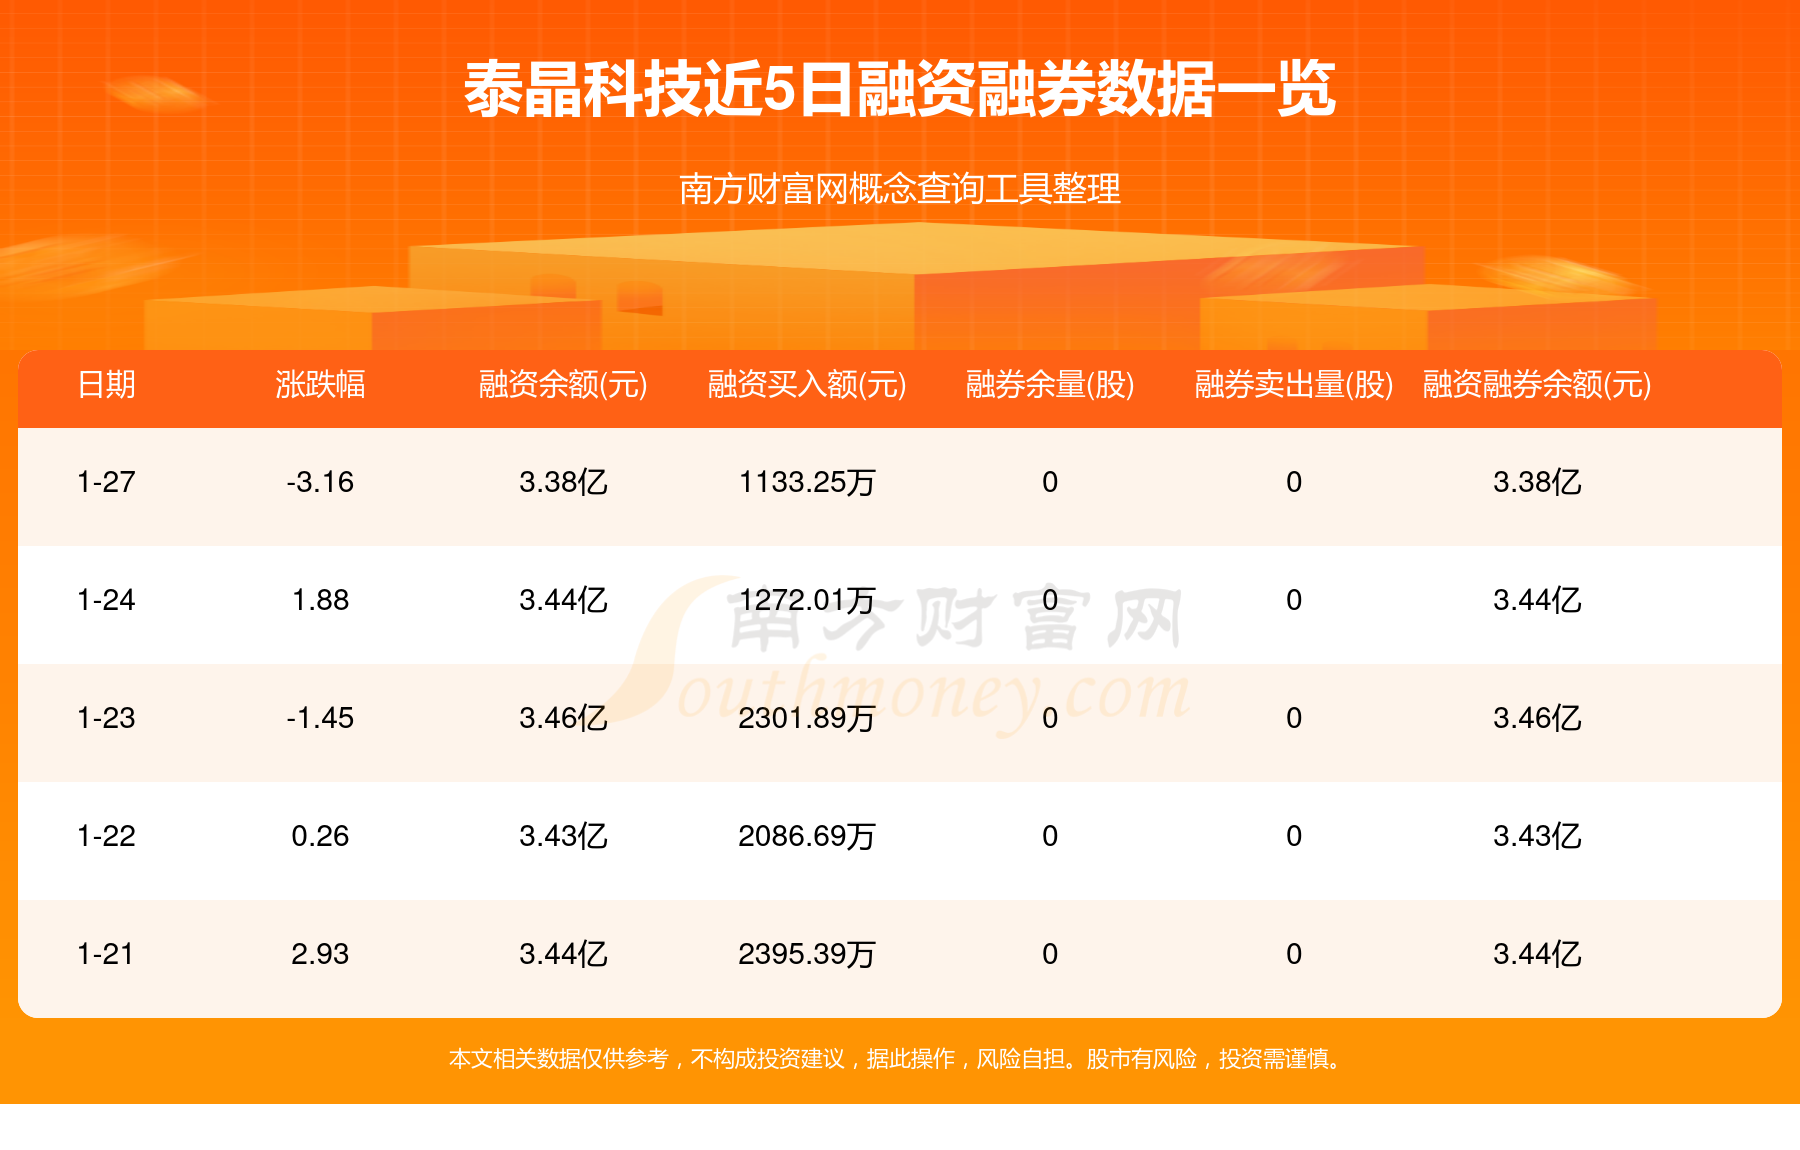
Task: Select the date cell 1-23
Action: [x=104, y=719]
